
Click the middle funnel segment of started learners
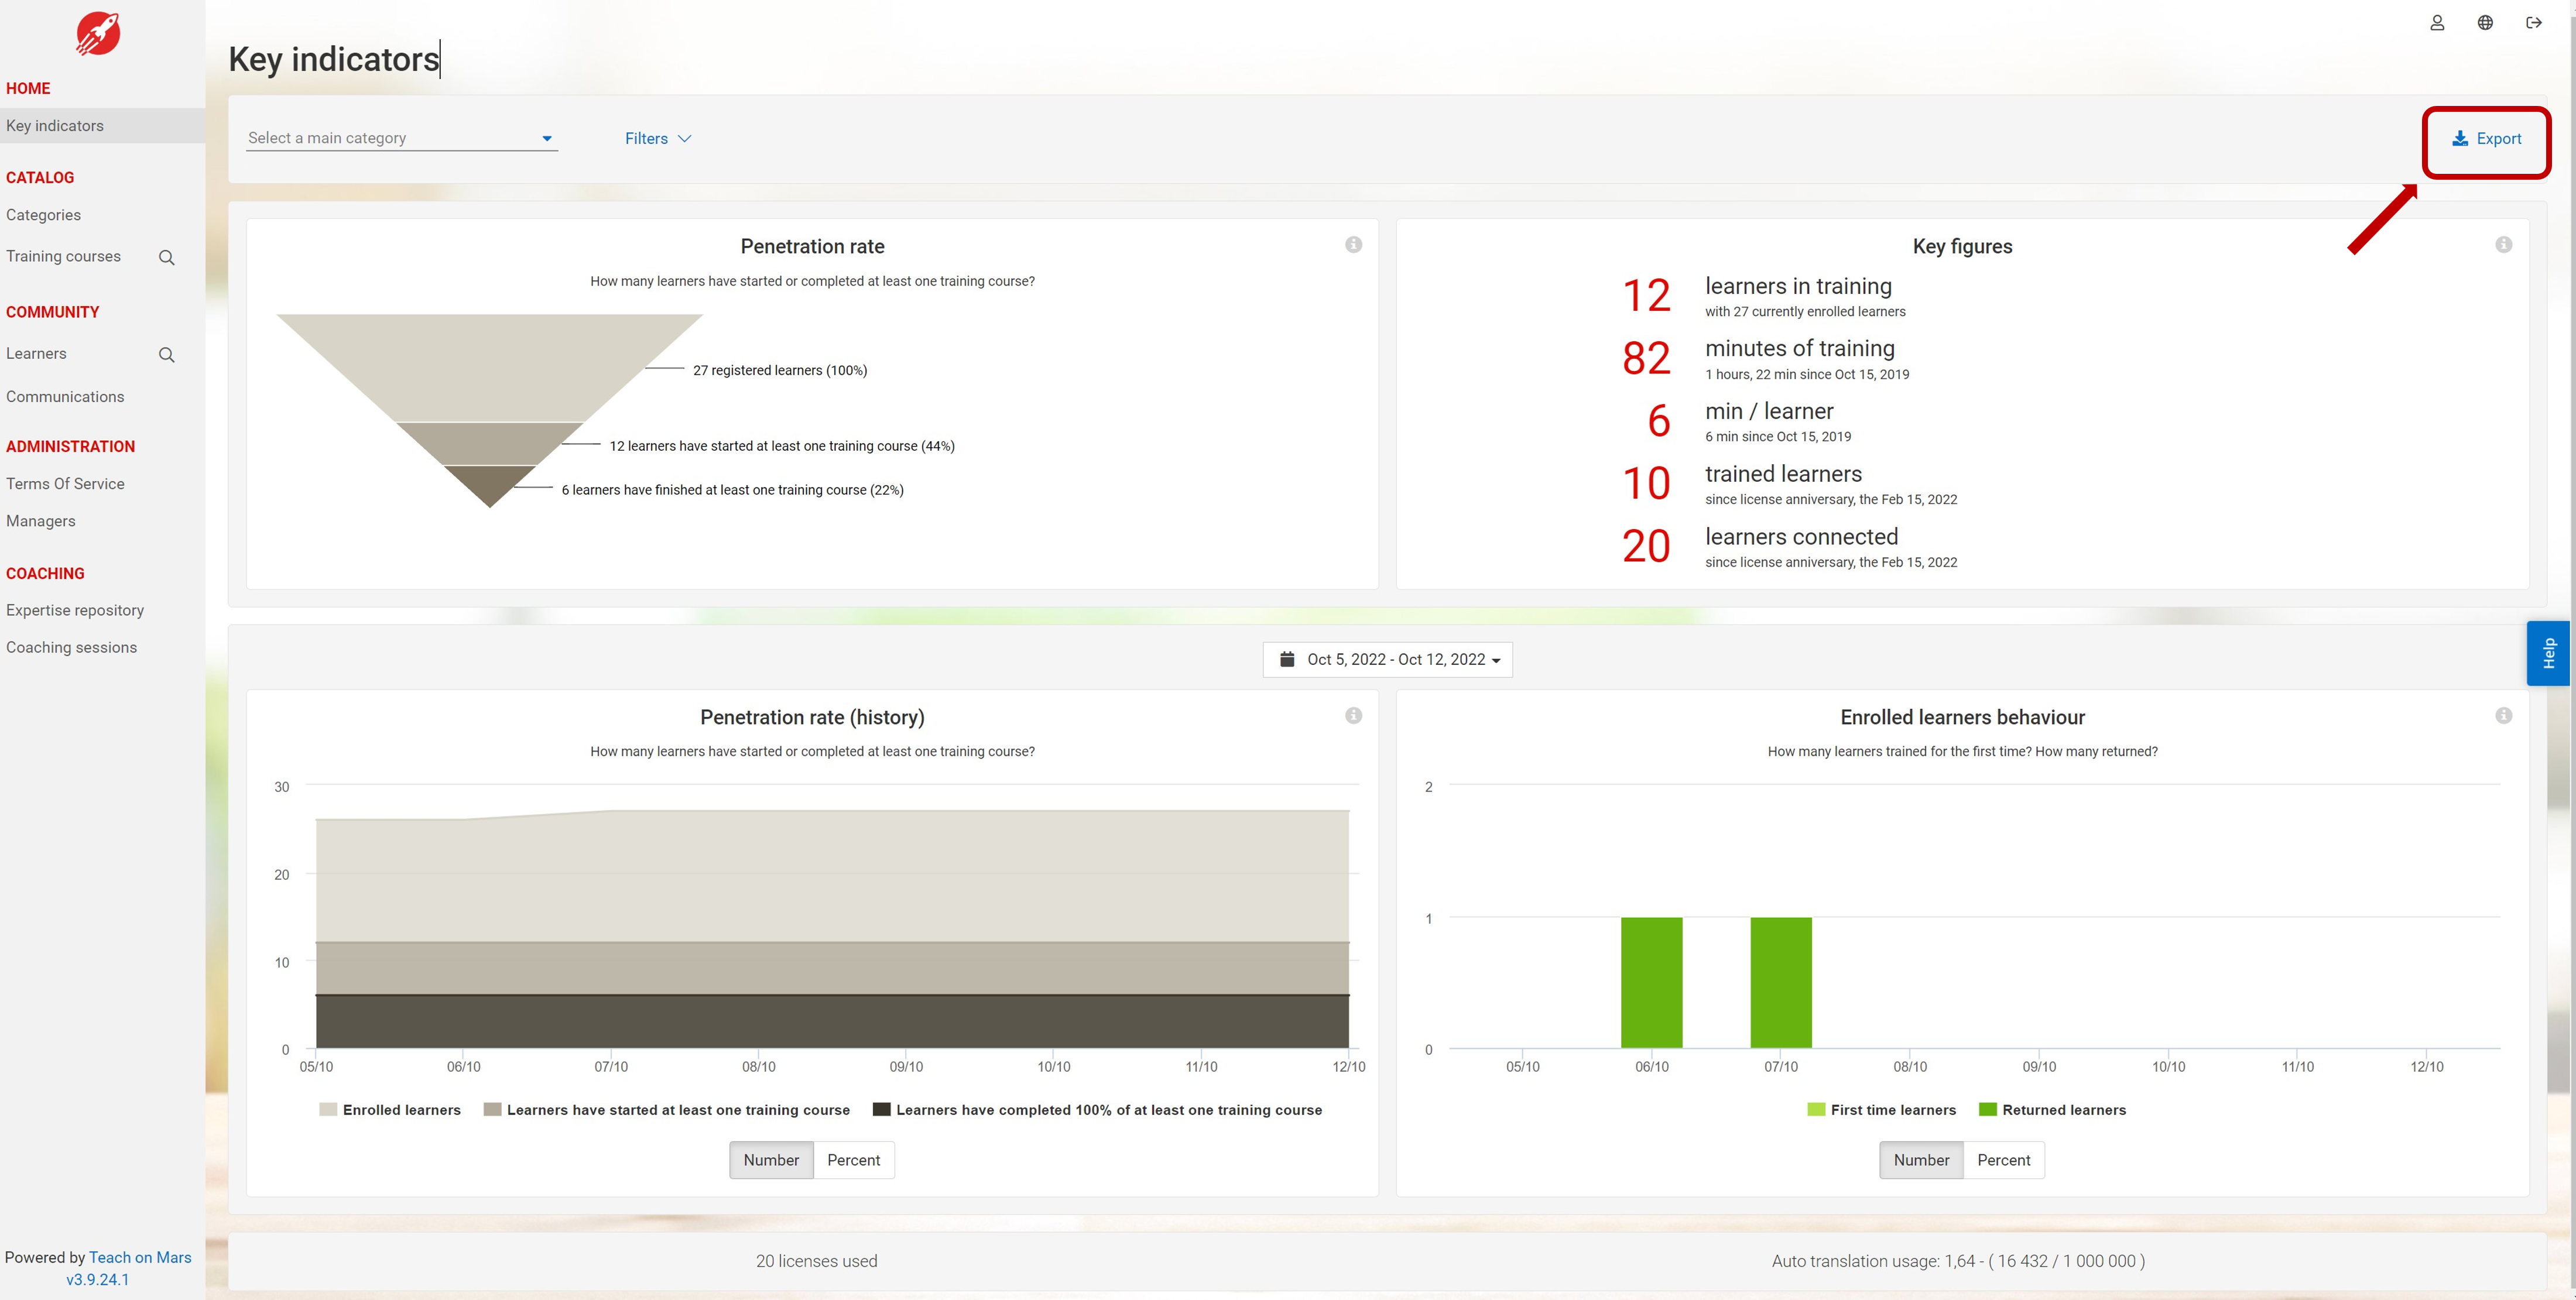click(489, 443)
